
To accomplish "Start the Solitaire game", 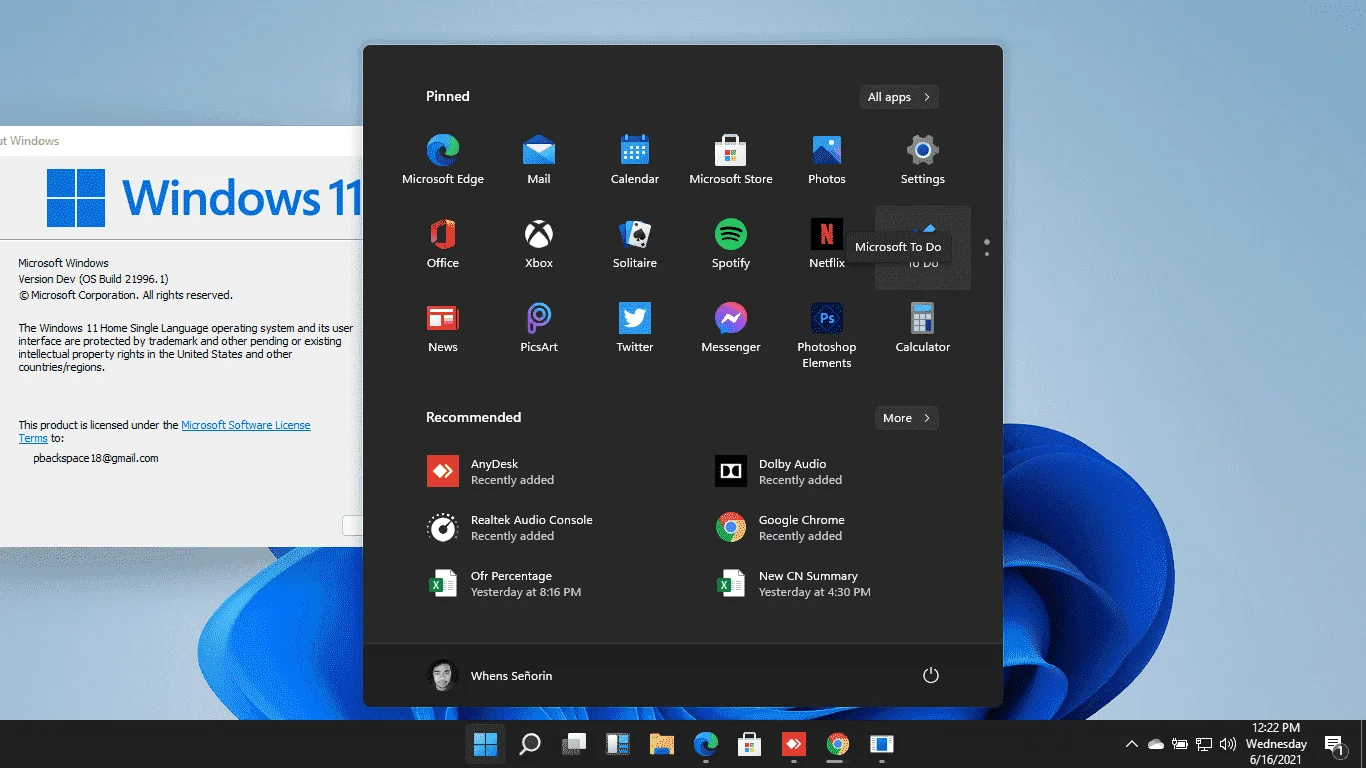I will coord(635,244).
